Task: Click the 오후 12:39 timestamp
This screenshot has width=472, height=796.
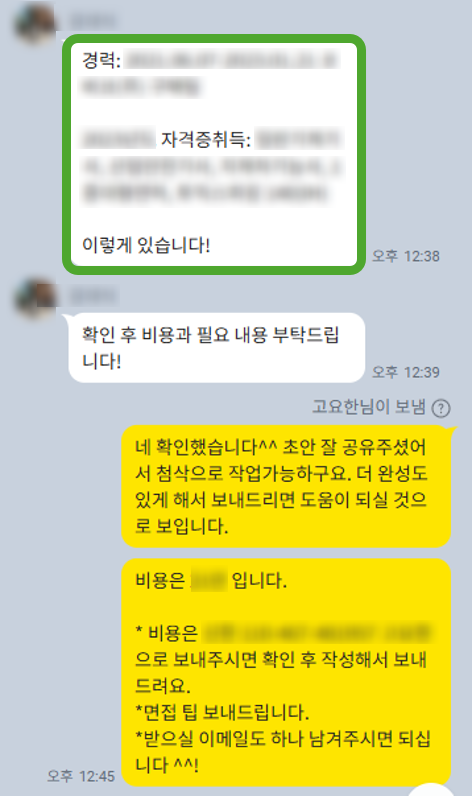Action: [406, 372]
